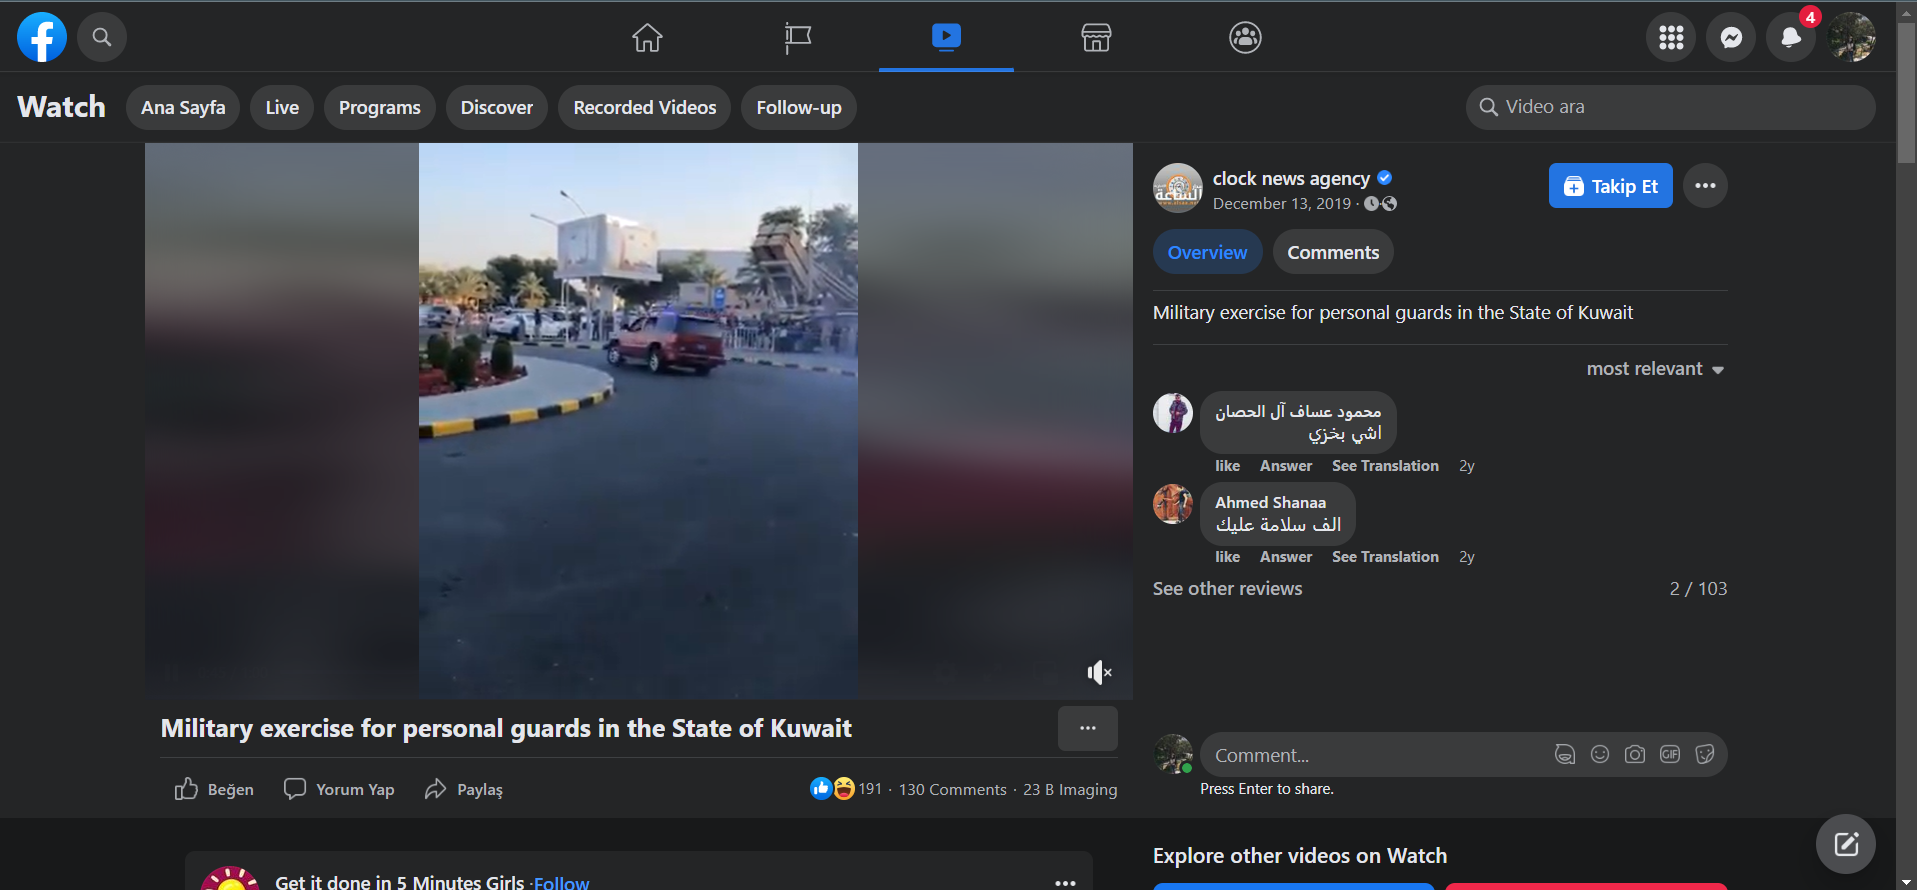Image resolution: width=1917 pixels, height=890 pixels.
Task: Click See other reviews link
Action: 1227,589
